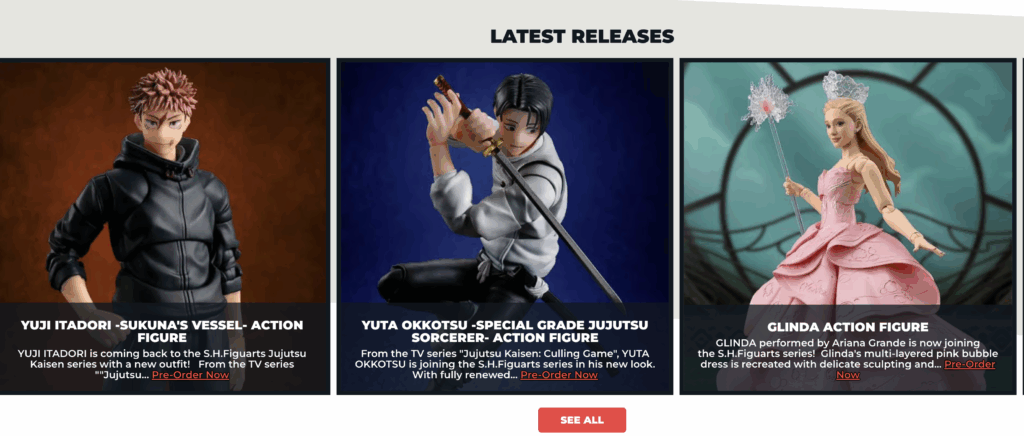Click the Yuji Itadori description text

point(162,364)
